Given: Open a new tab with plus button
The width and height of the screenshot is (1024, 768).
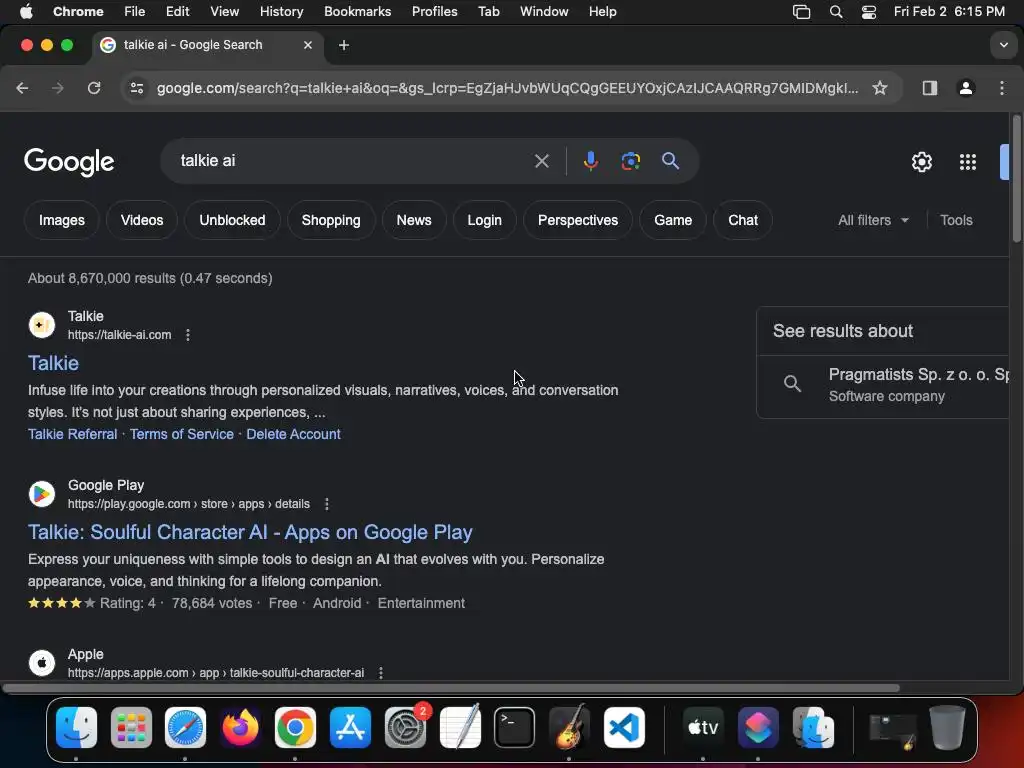Looking at the screenshot, I should point(344,45).
